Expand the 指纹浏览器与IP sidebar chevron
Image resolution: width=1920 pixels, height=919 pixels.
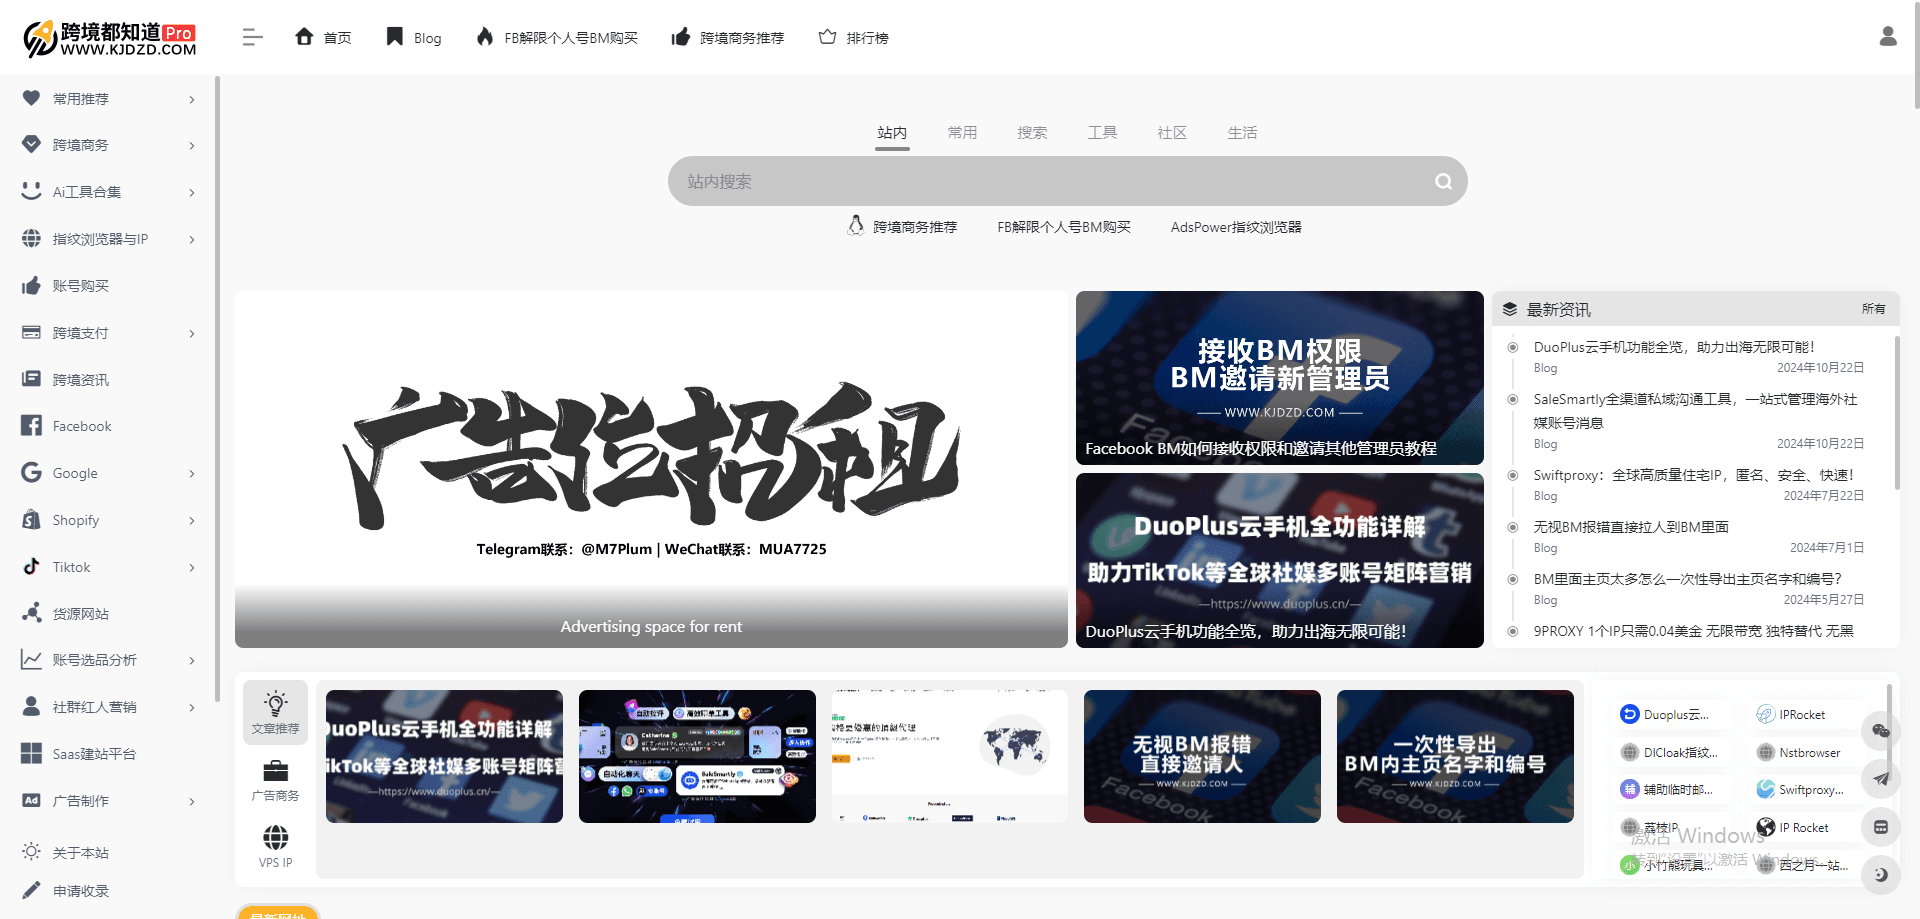tap(192, 240)
